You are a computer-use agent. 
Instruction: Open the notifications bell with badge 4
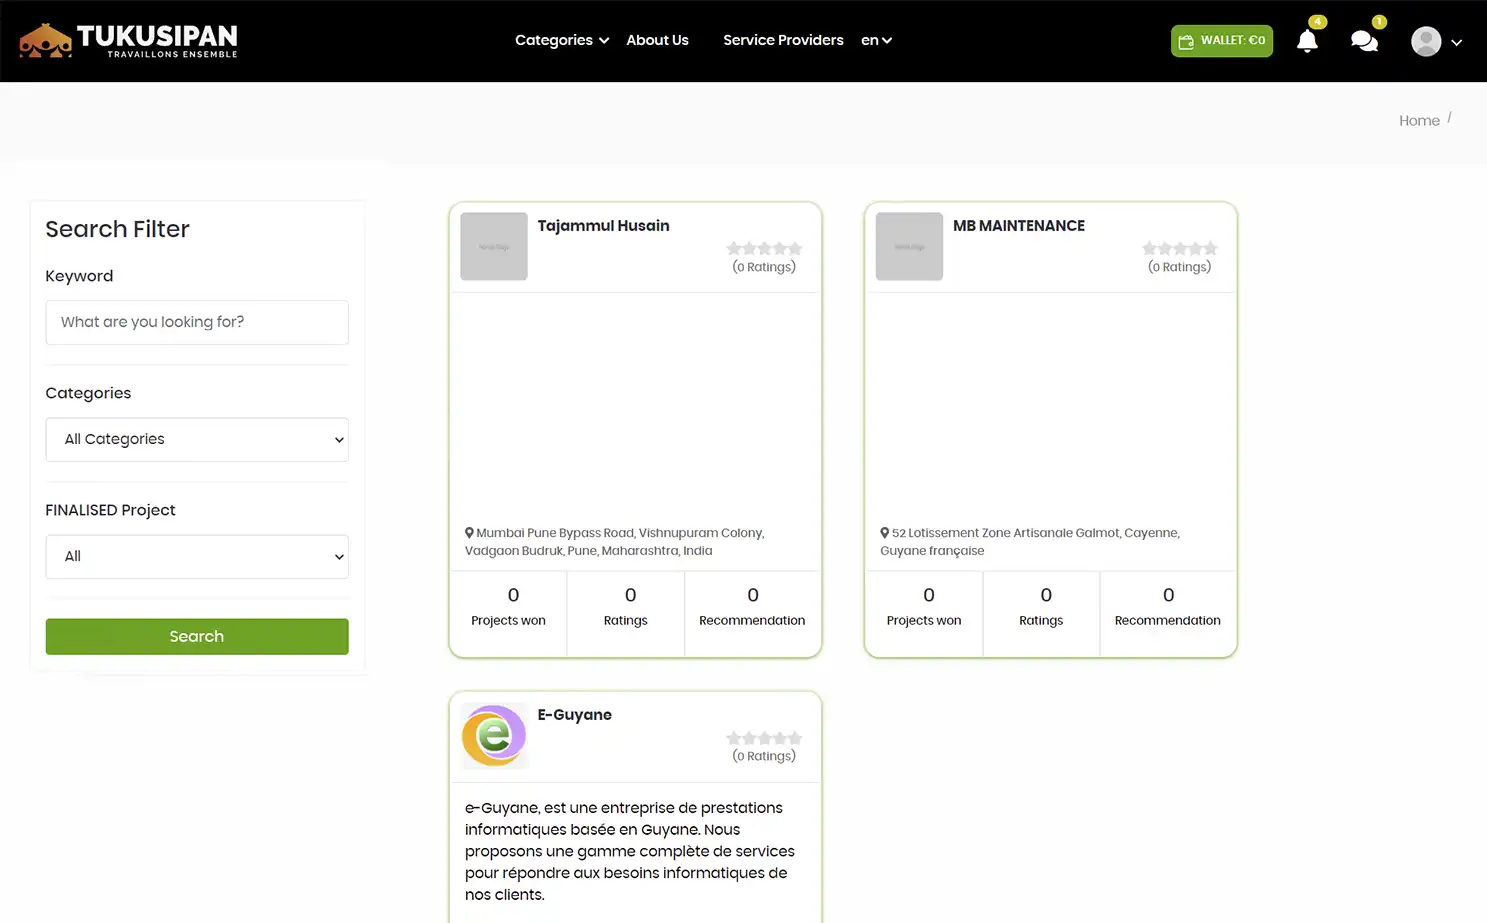point(1307,41)
